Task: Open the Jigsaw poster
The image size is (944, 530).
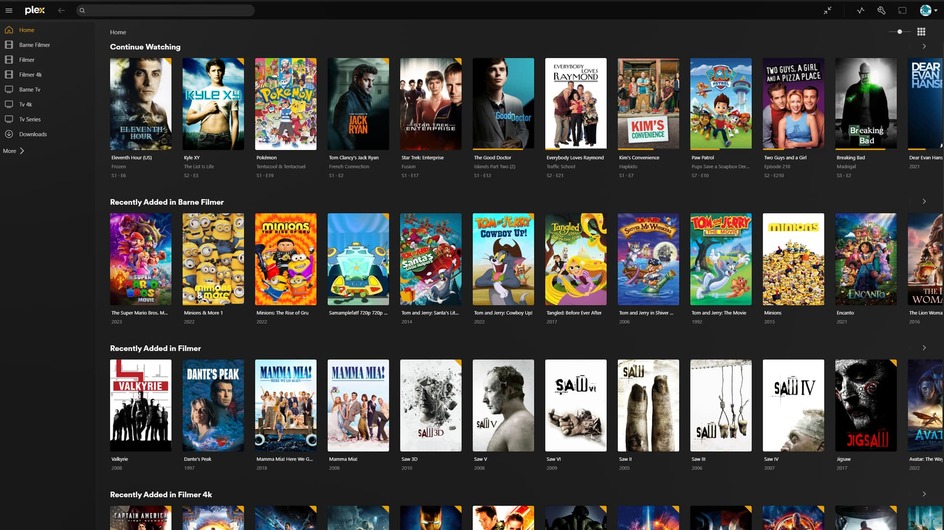Action: coord(866,405)
